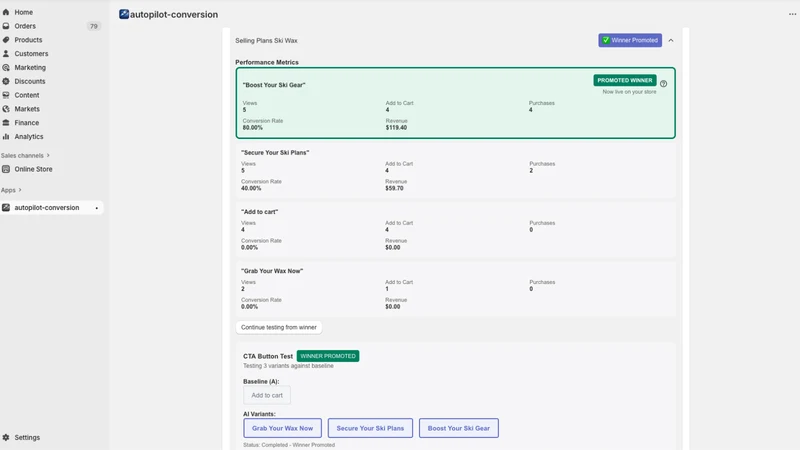This screenshot has width=800, height=450.
Task: Click the Online Store icon
Action: coord(6,169)
